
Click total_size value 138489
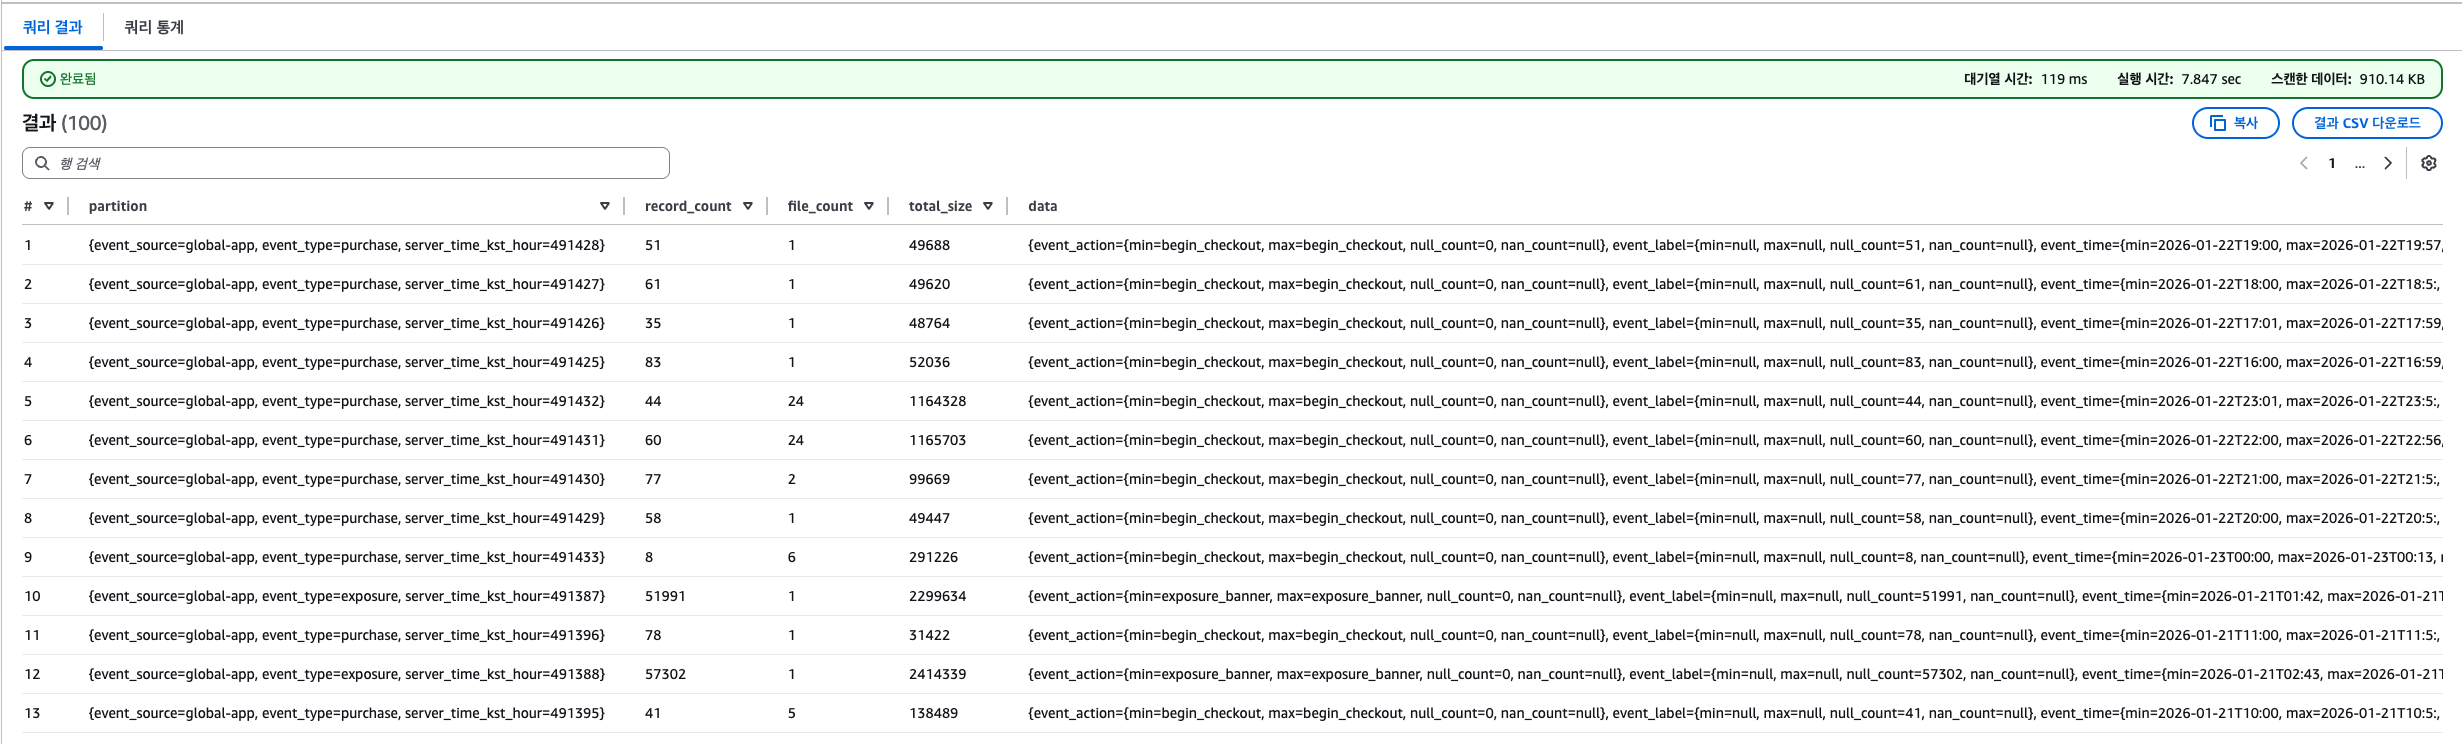[x=933, y=713]
